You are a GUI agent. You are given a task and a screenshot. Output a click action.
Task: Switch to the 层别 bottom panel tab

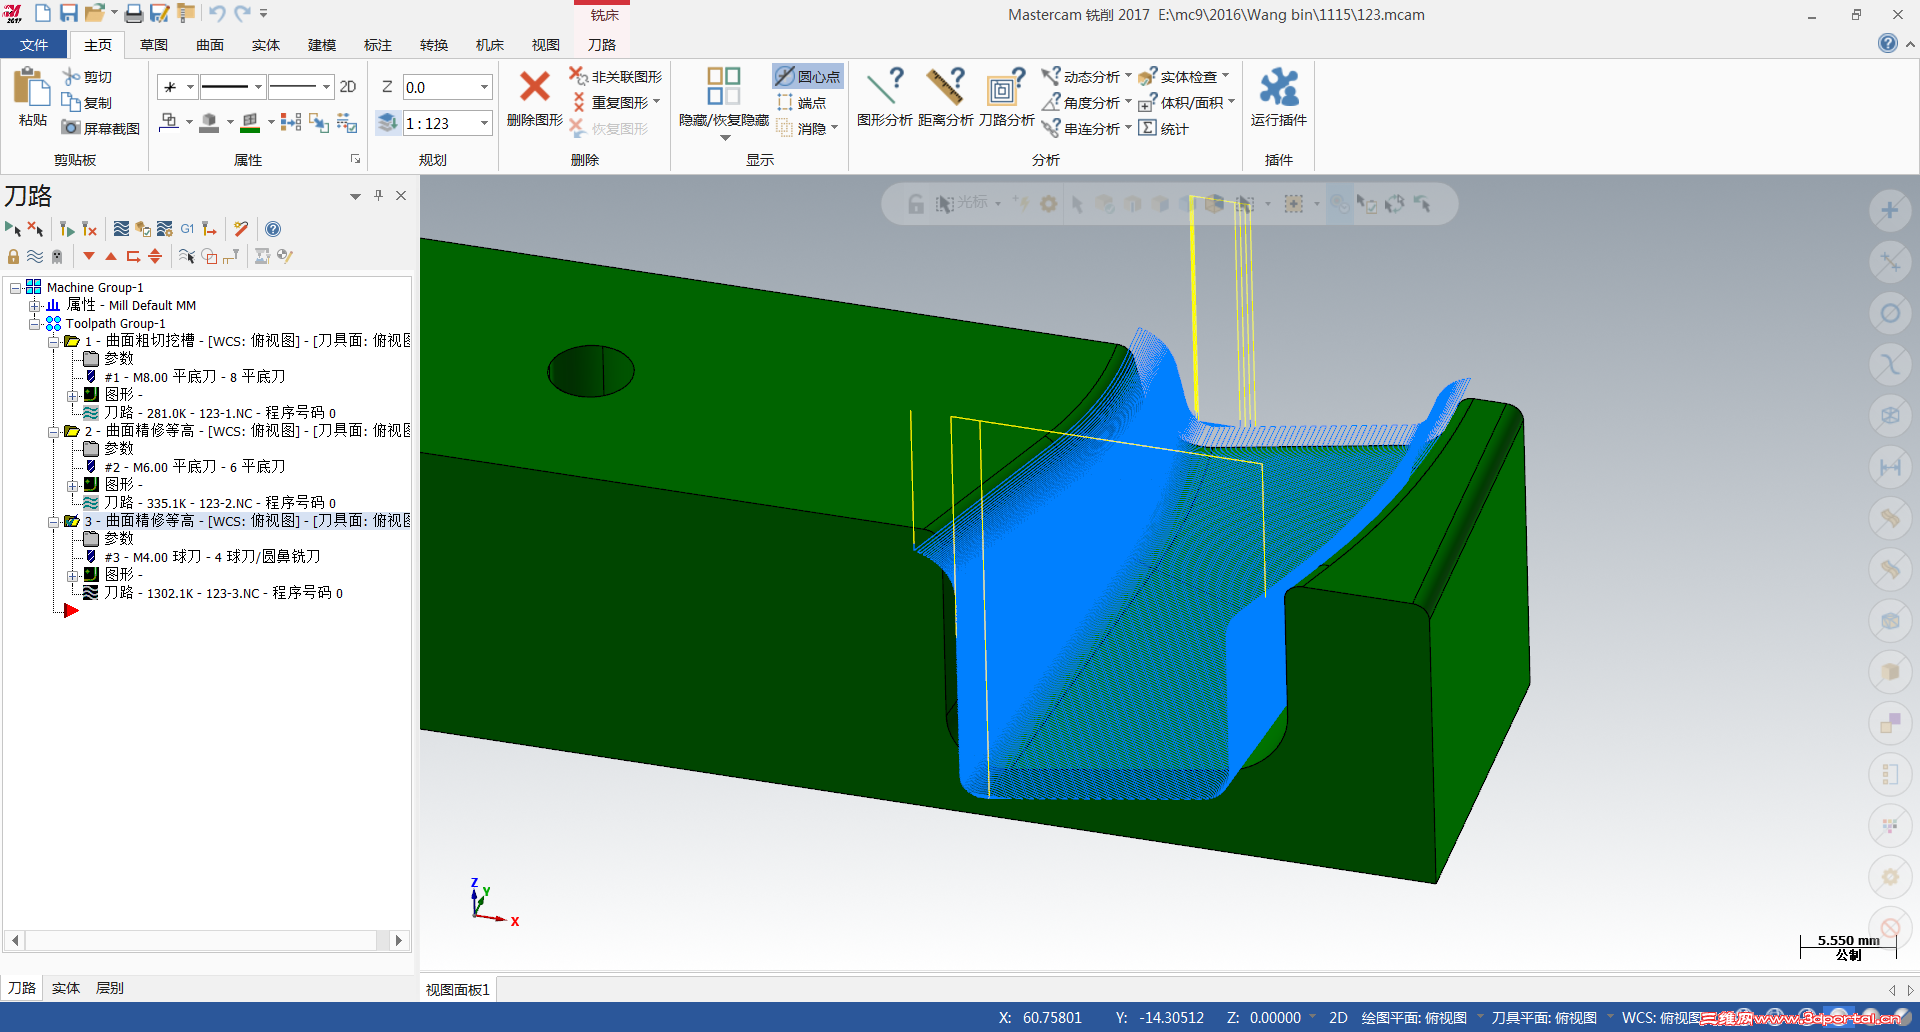110,988
